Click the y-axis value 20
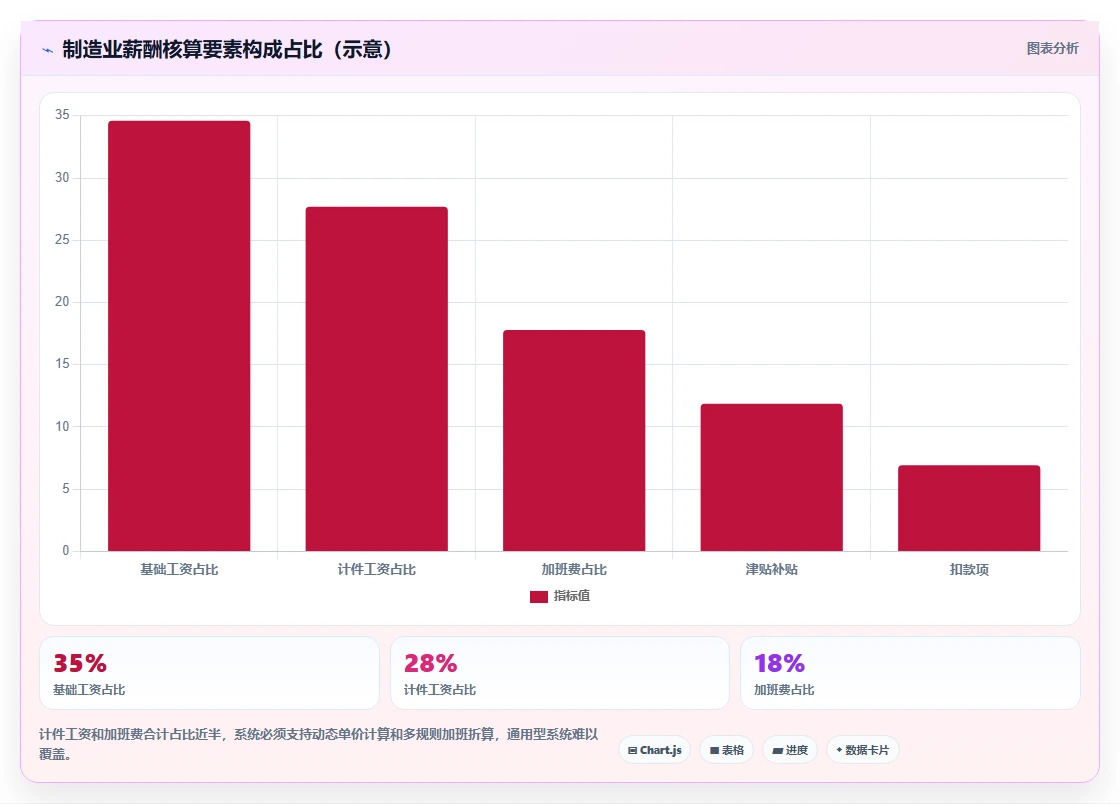The image size is (1120, 804). tap(62, 301)
